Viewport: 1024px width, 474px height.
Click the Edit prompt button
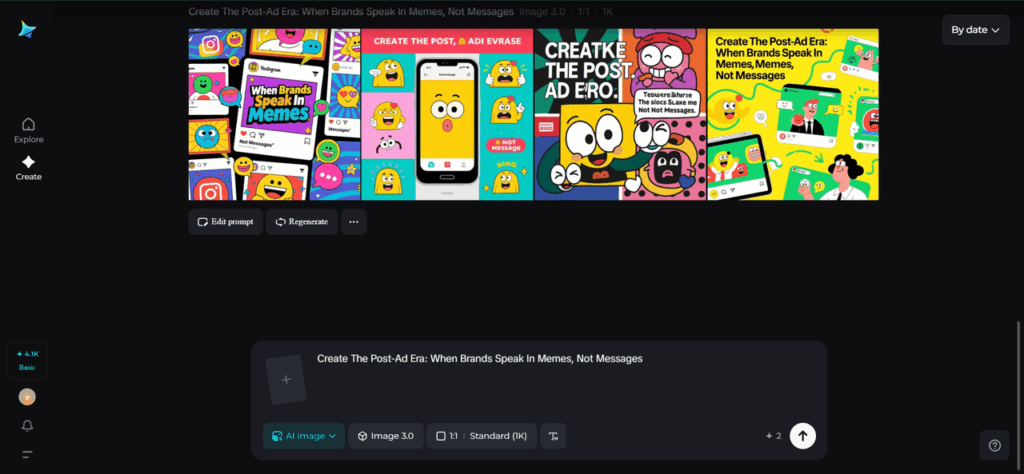(x=225, y=222)
